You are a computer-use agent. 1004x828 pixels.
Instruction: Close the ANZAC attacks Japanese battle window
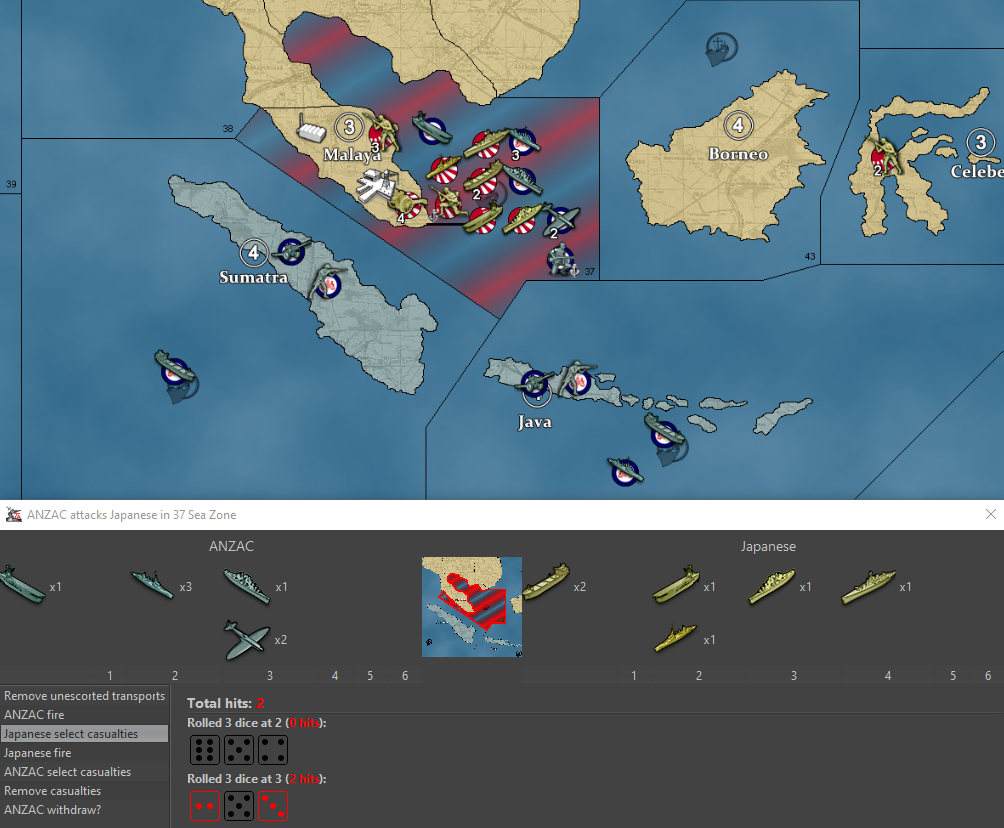click(x=990, y=514)
